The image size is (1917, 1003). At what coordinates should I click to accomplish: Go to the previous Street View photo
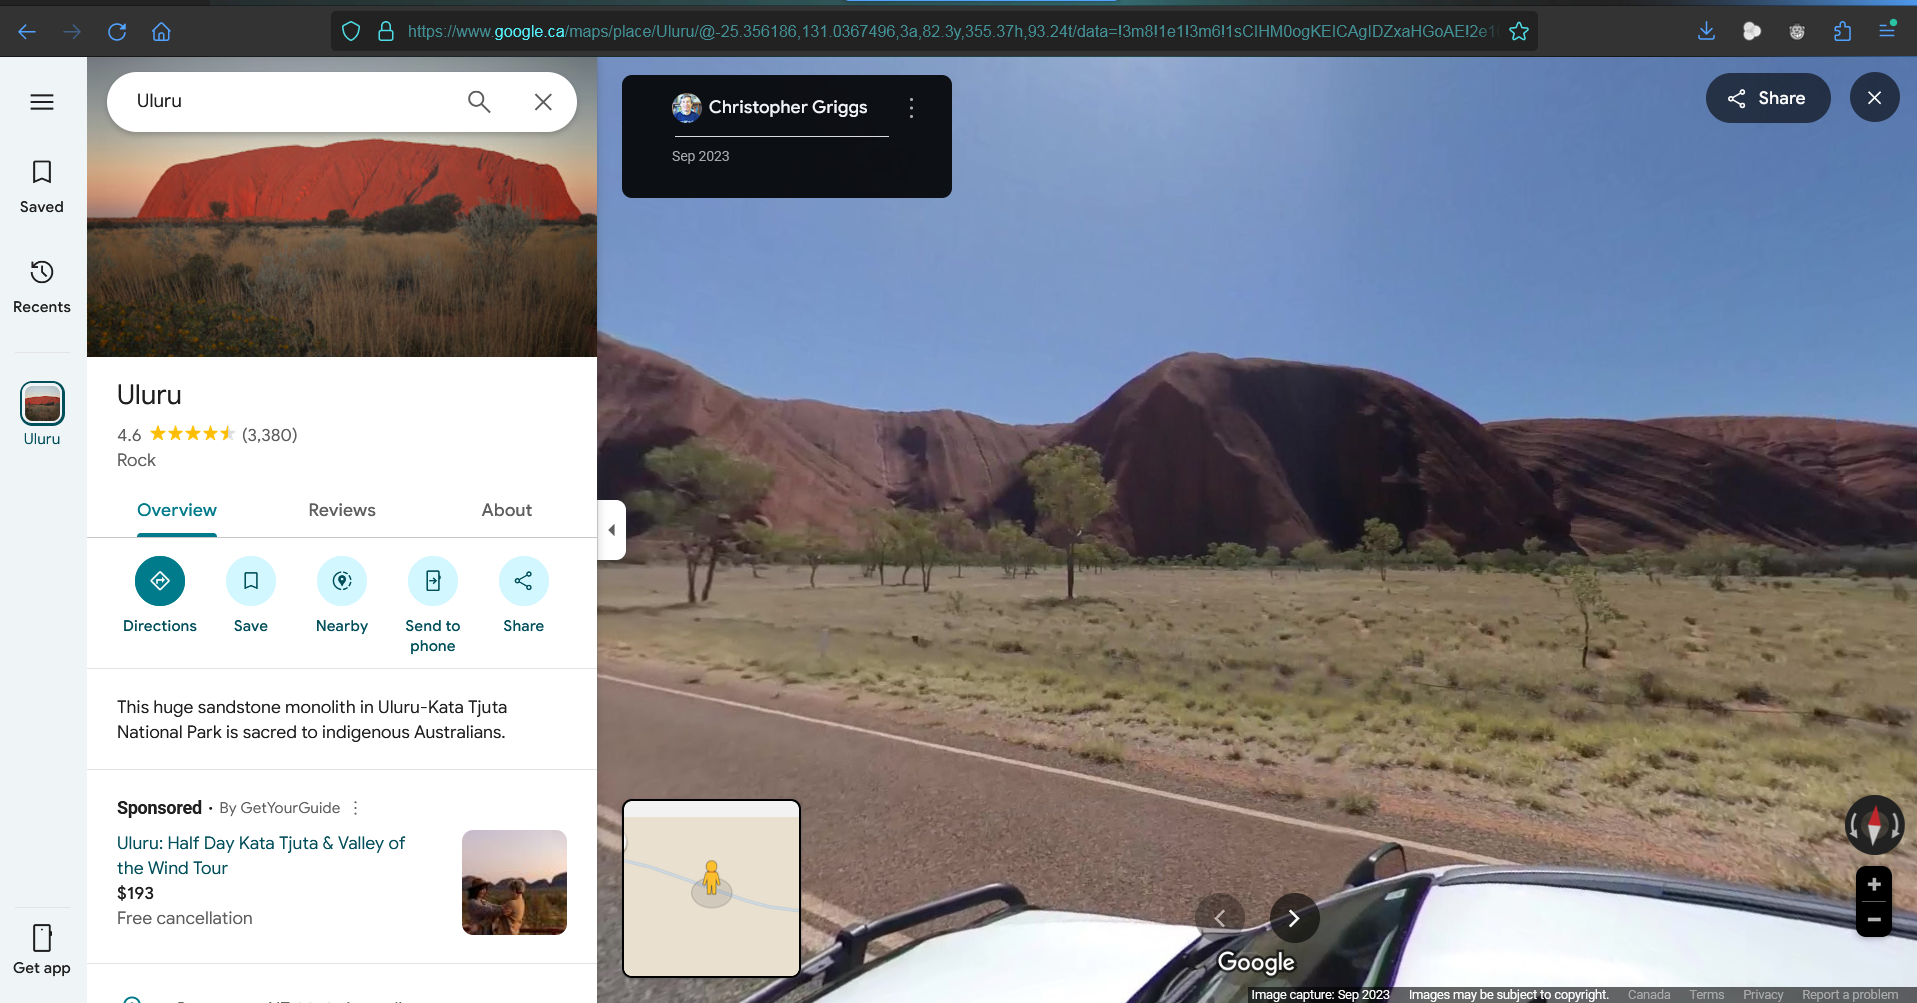coord(1220,918)
